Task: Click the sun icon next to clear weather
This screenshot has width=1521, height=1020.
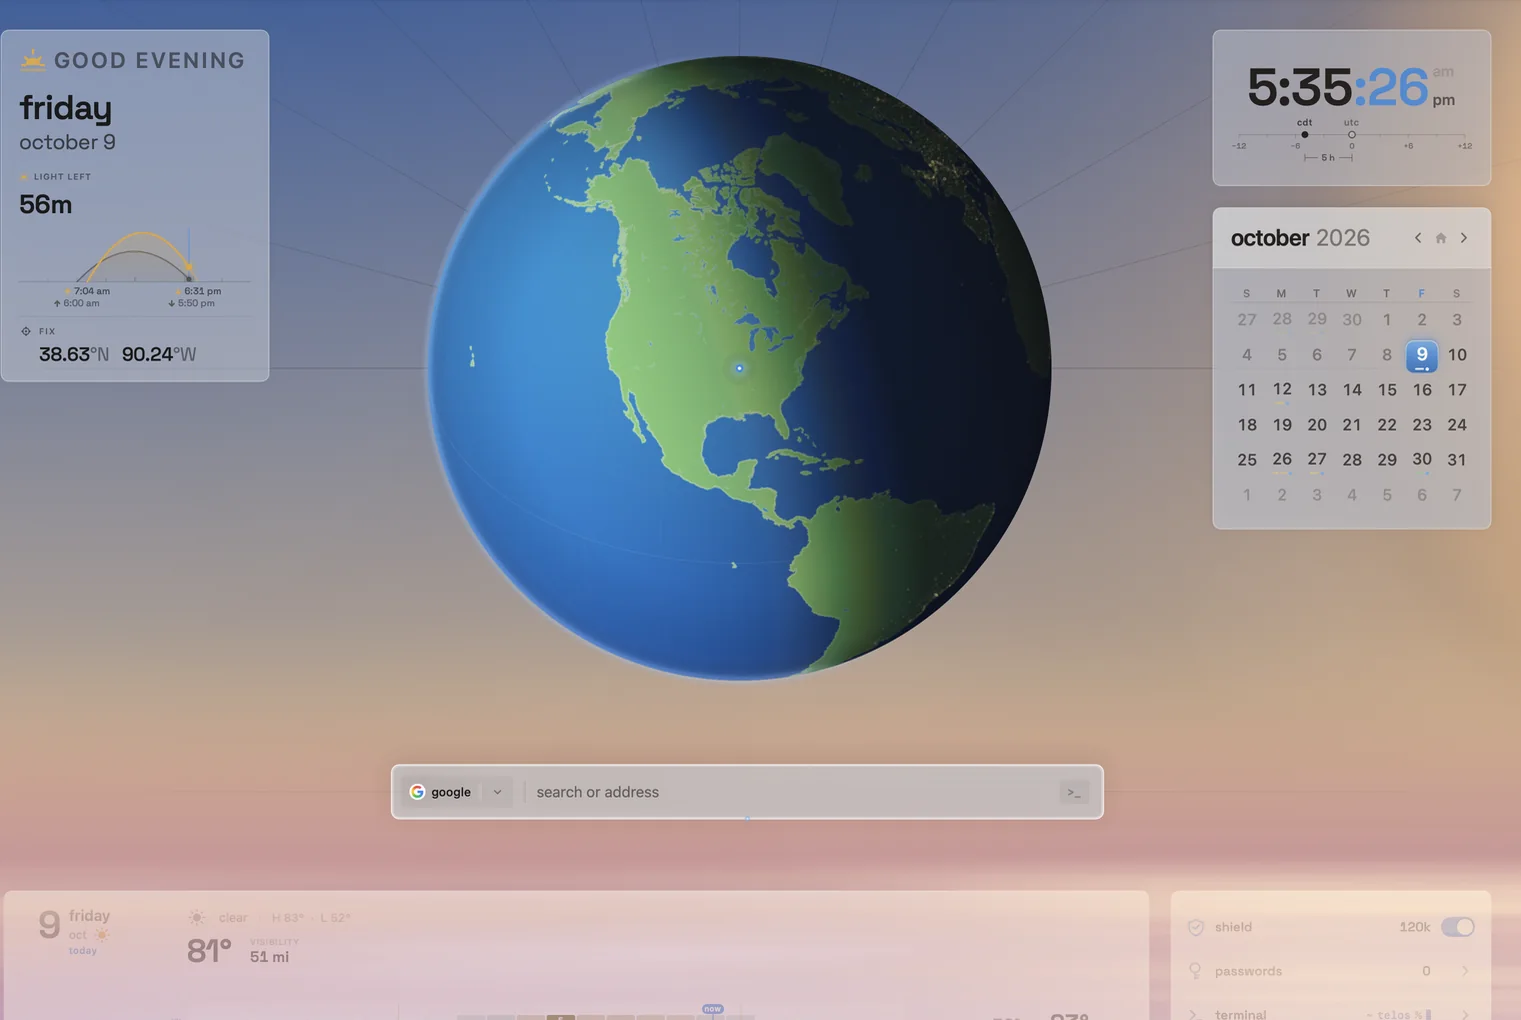Action: [x=197, y=917]
